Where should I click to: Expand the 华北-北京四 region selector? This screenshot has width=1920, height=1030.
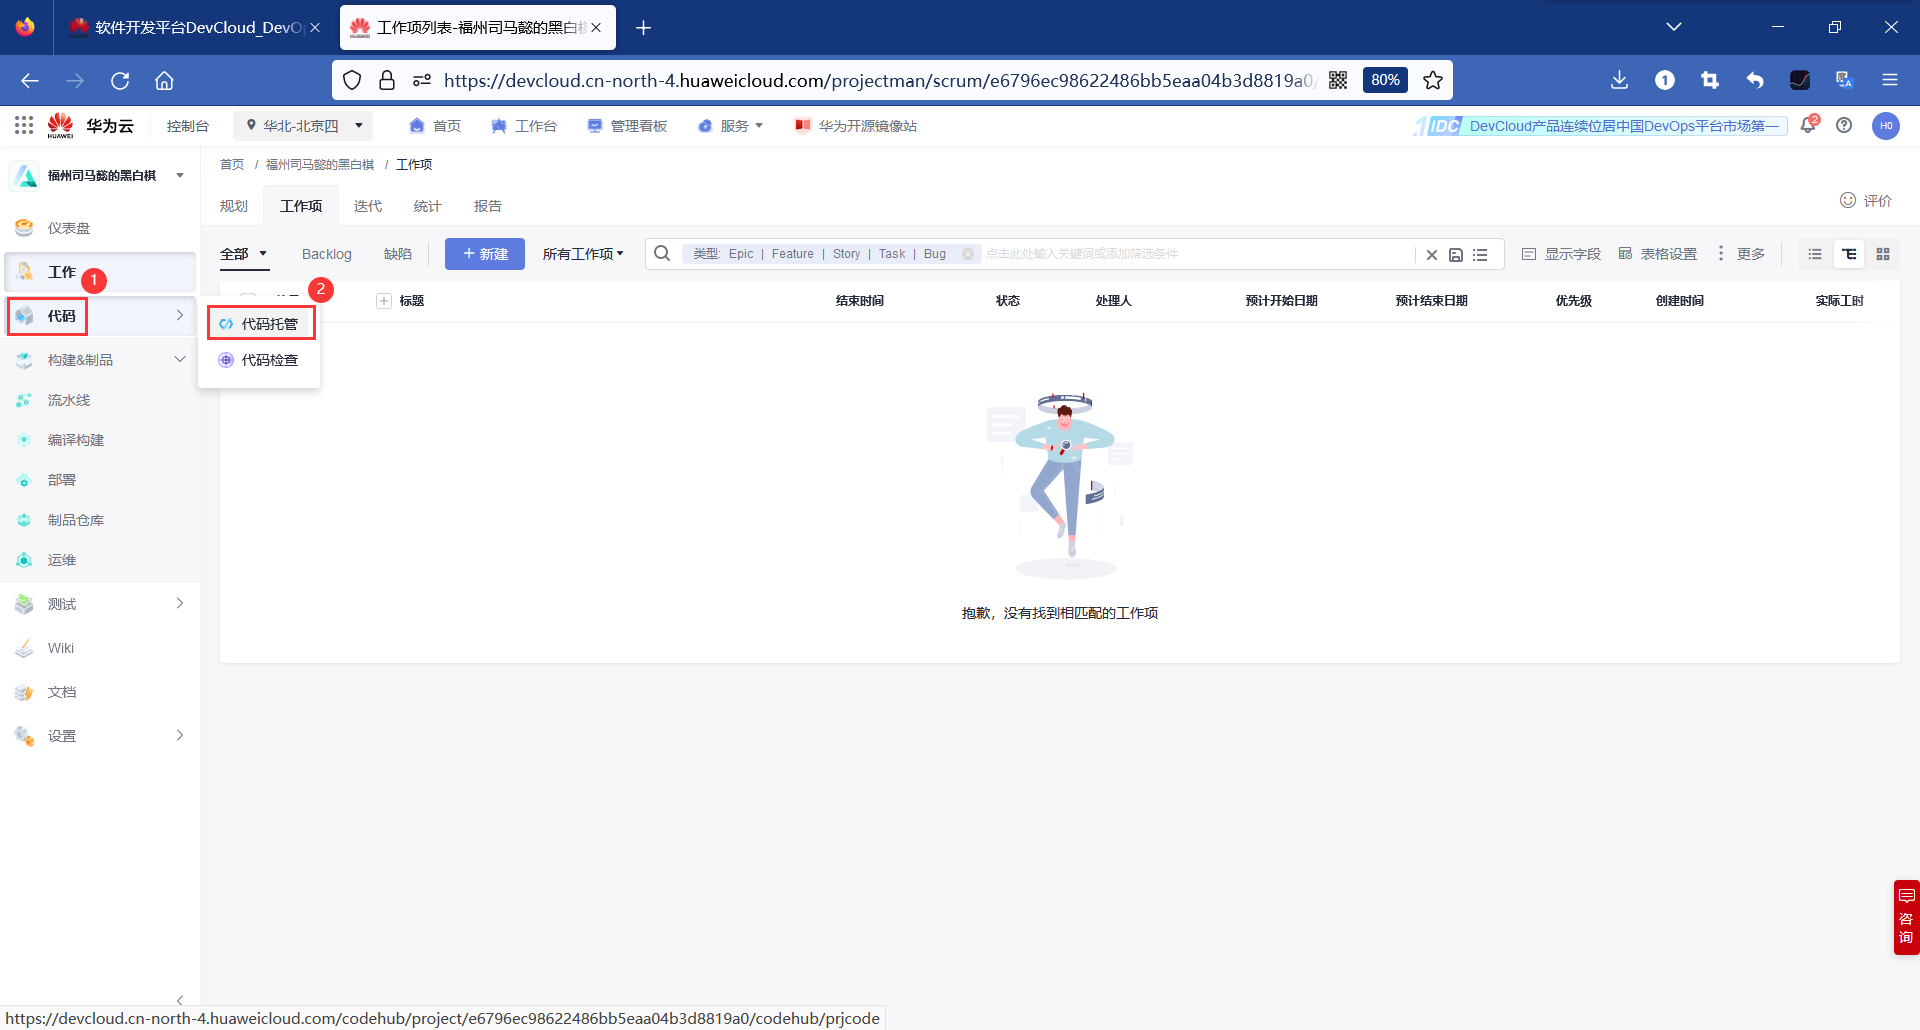(302, 125)
